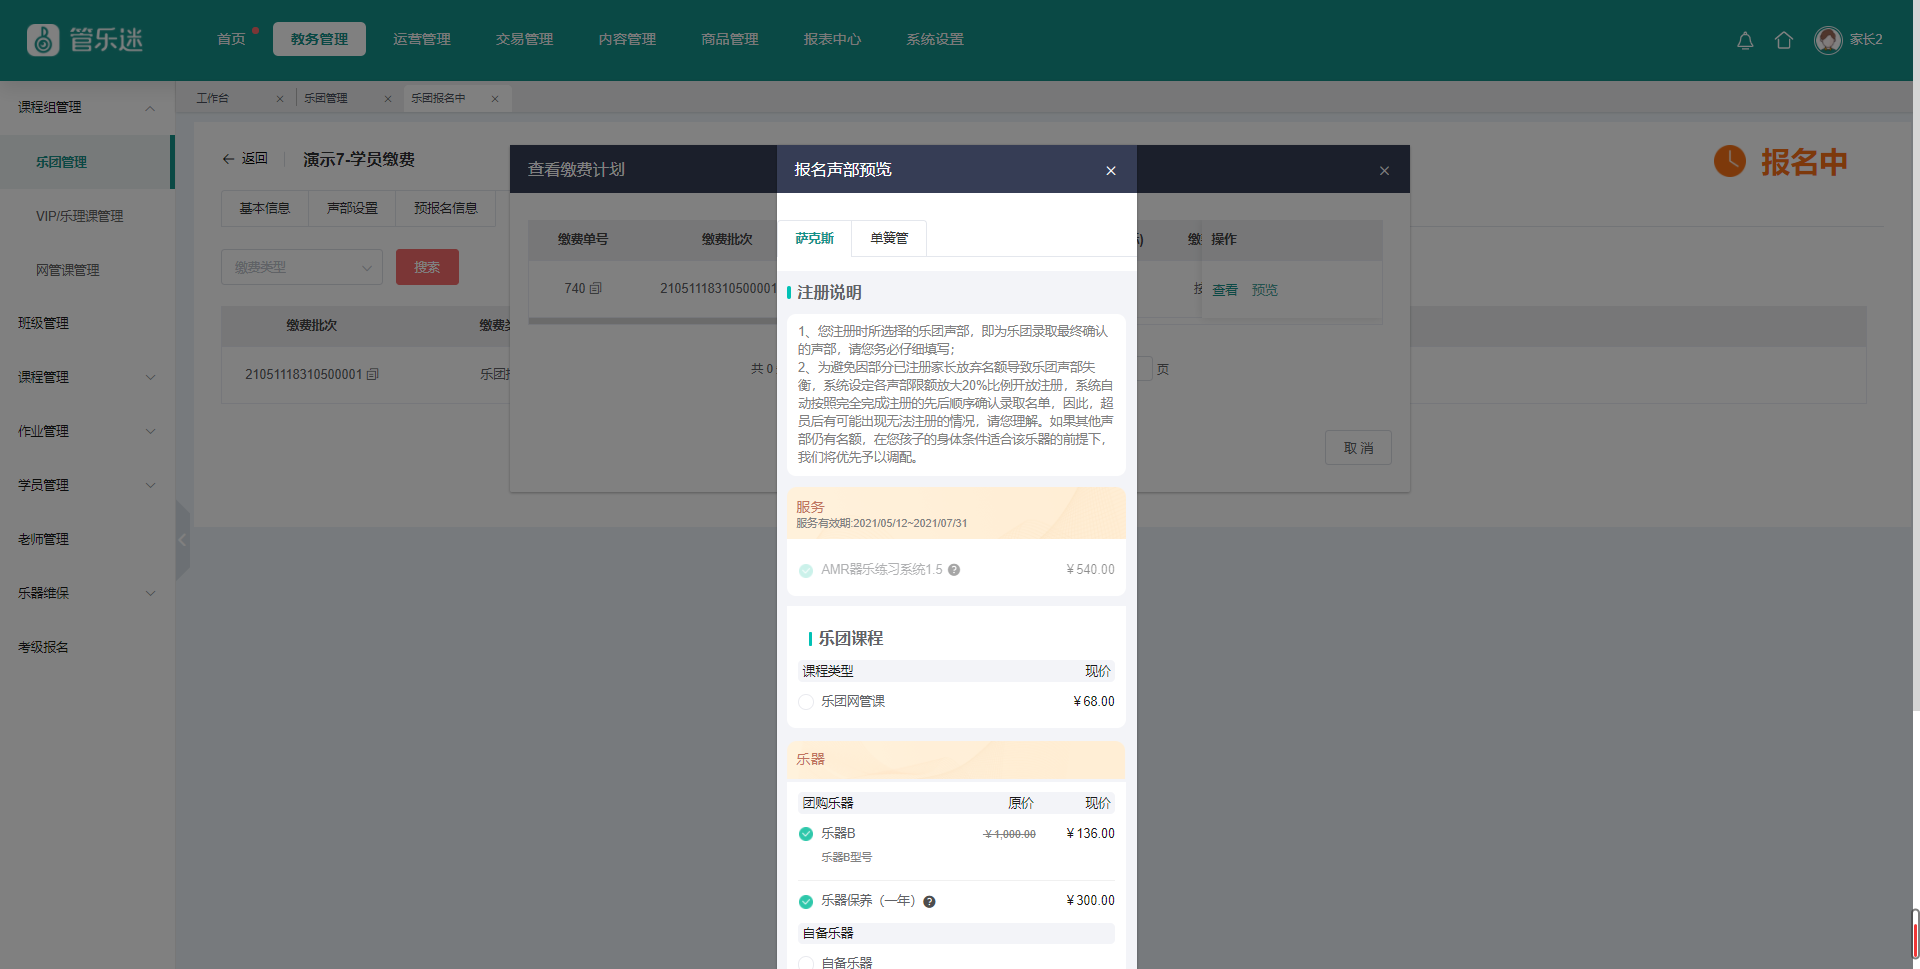The height and width of the screenshot is (969, 1920).
Task: Click the page scrollbar thumb at right
Action: [x=1915, y=933]
